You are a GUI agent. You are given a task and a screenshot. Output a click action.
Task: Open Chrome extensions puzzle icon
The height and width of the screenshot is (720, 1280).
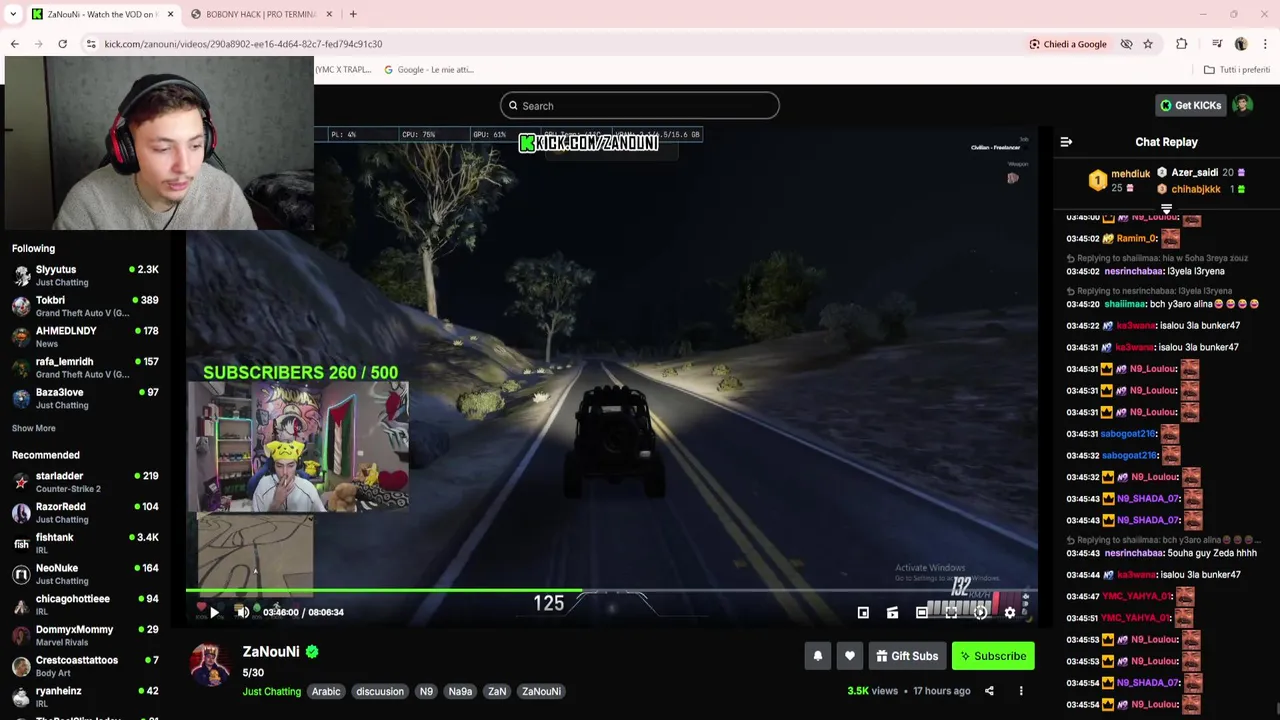[x=1182, y=44]
